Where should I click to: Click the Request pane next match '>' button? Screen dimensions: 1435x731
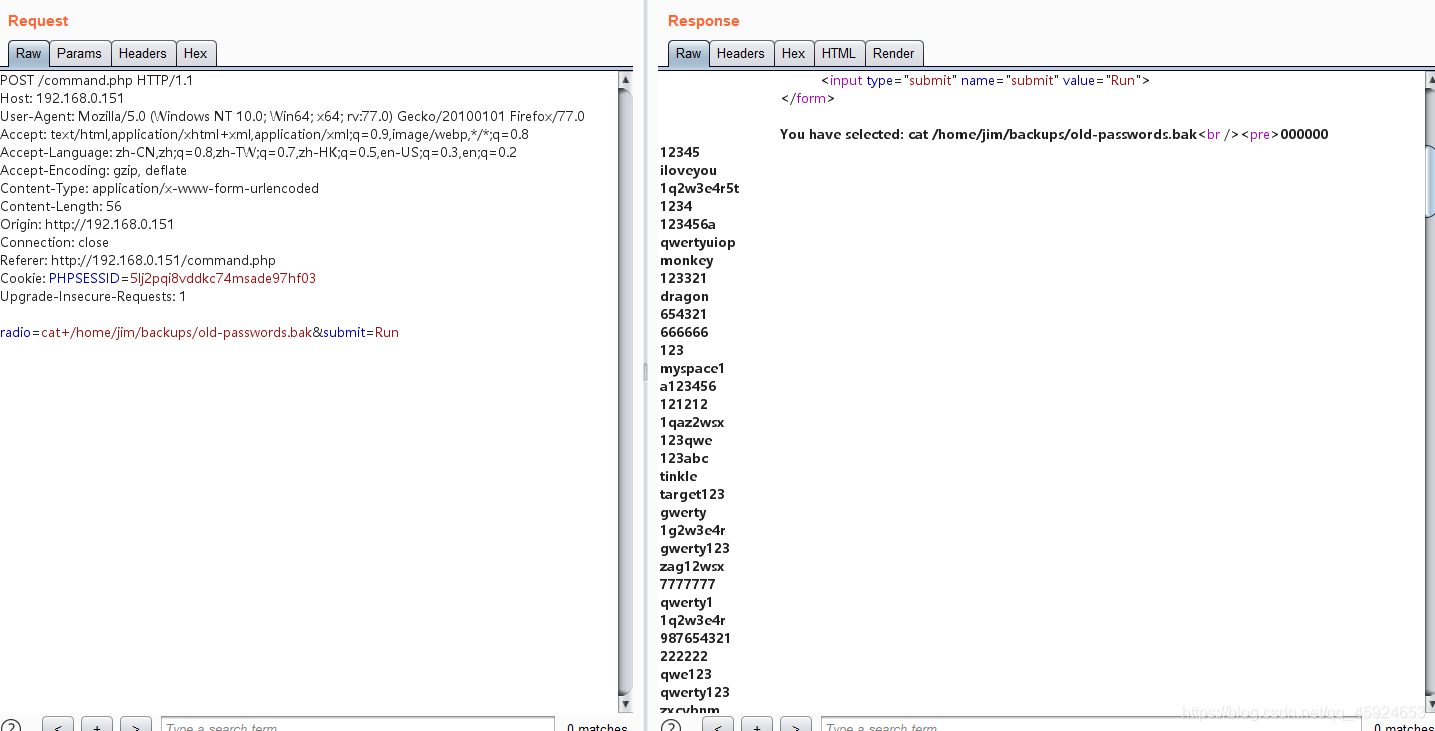[135, 725]
